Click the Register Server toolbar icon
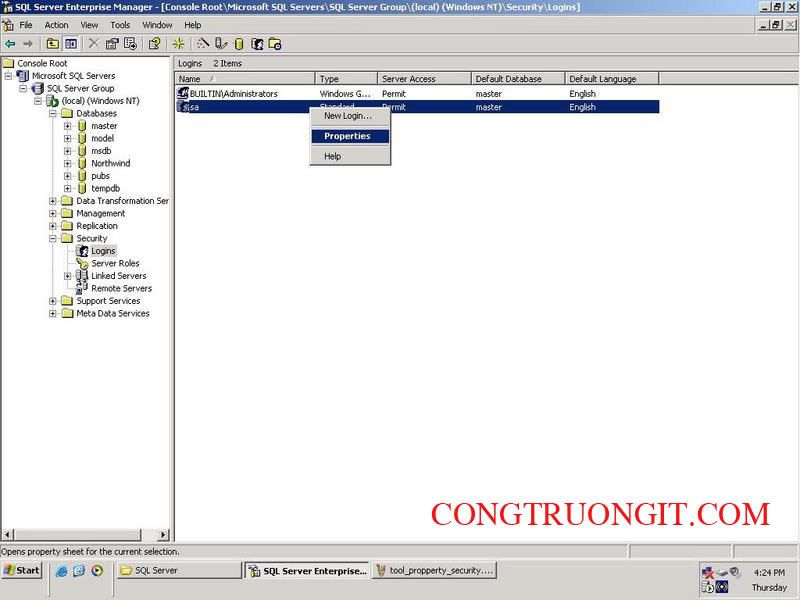 point(221,44)
